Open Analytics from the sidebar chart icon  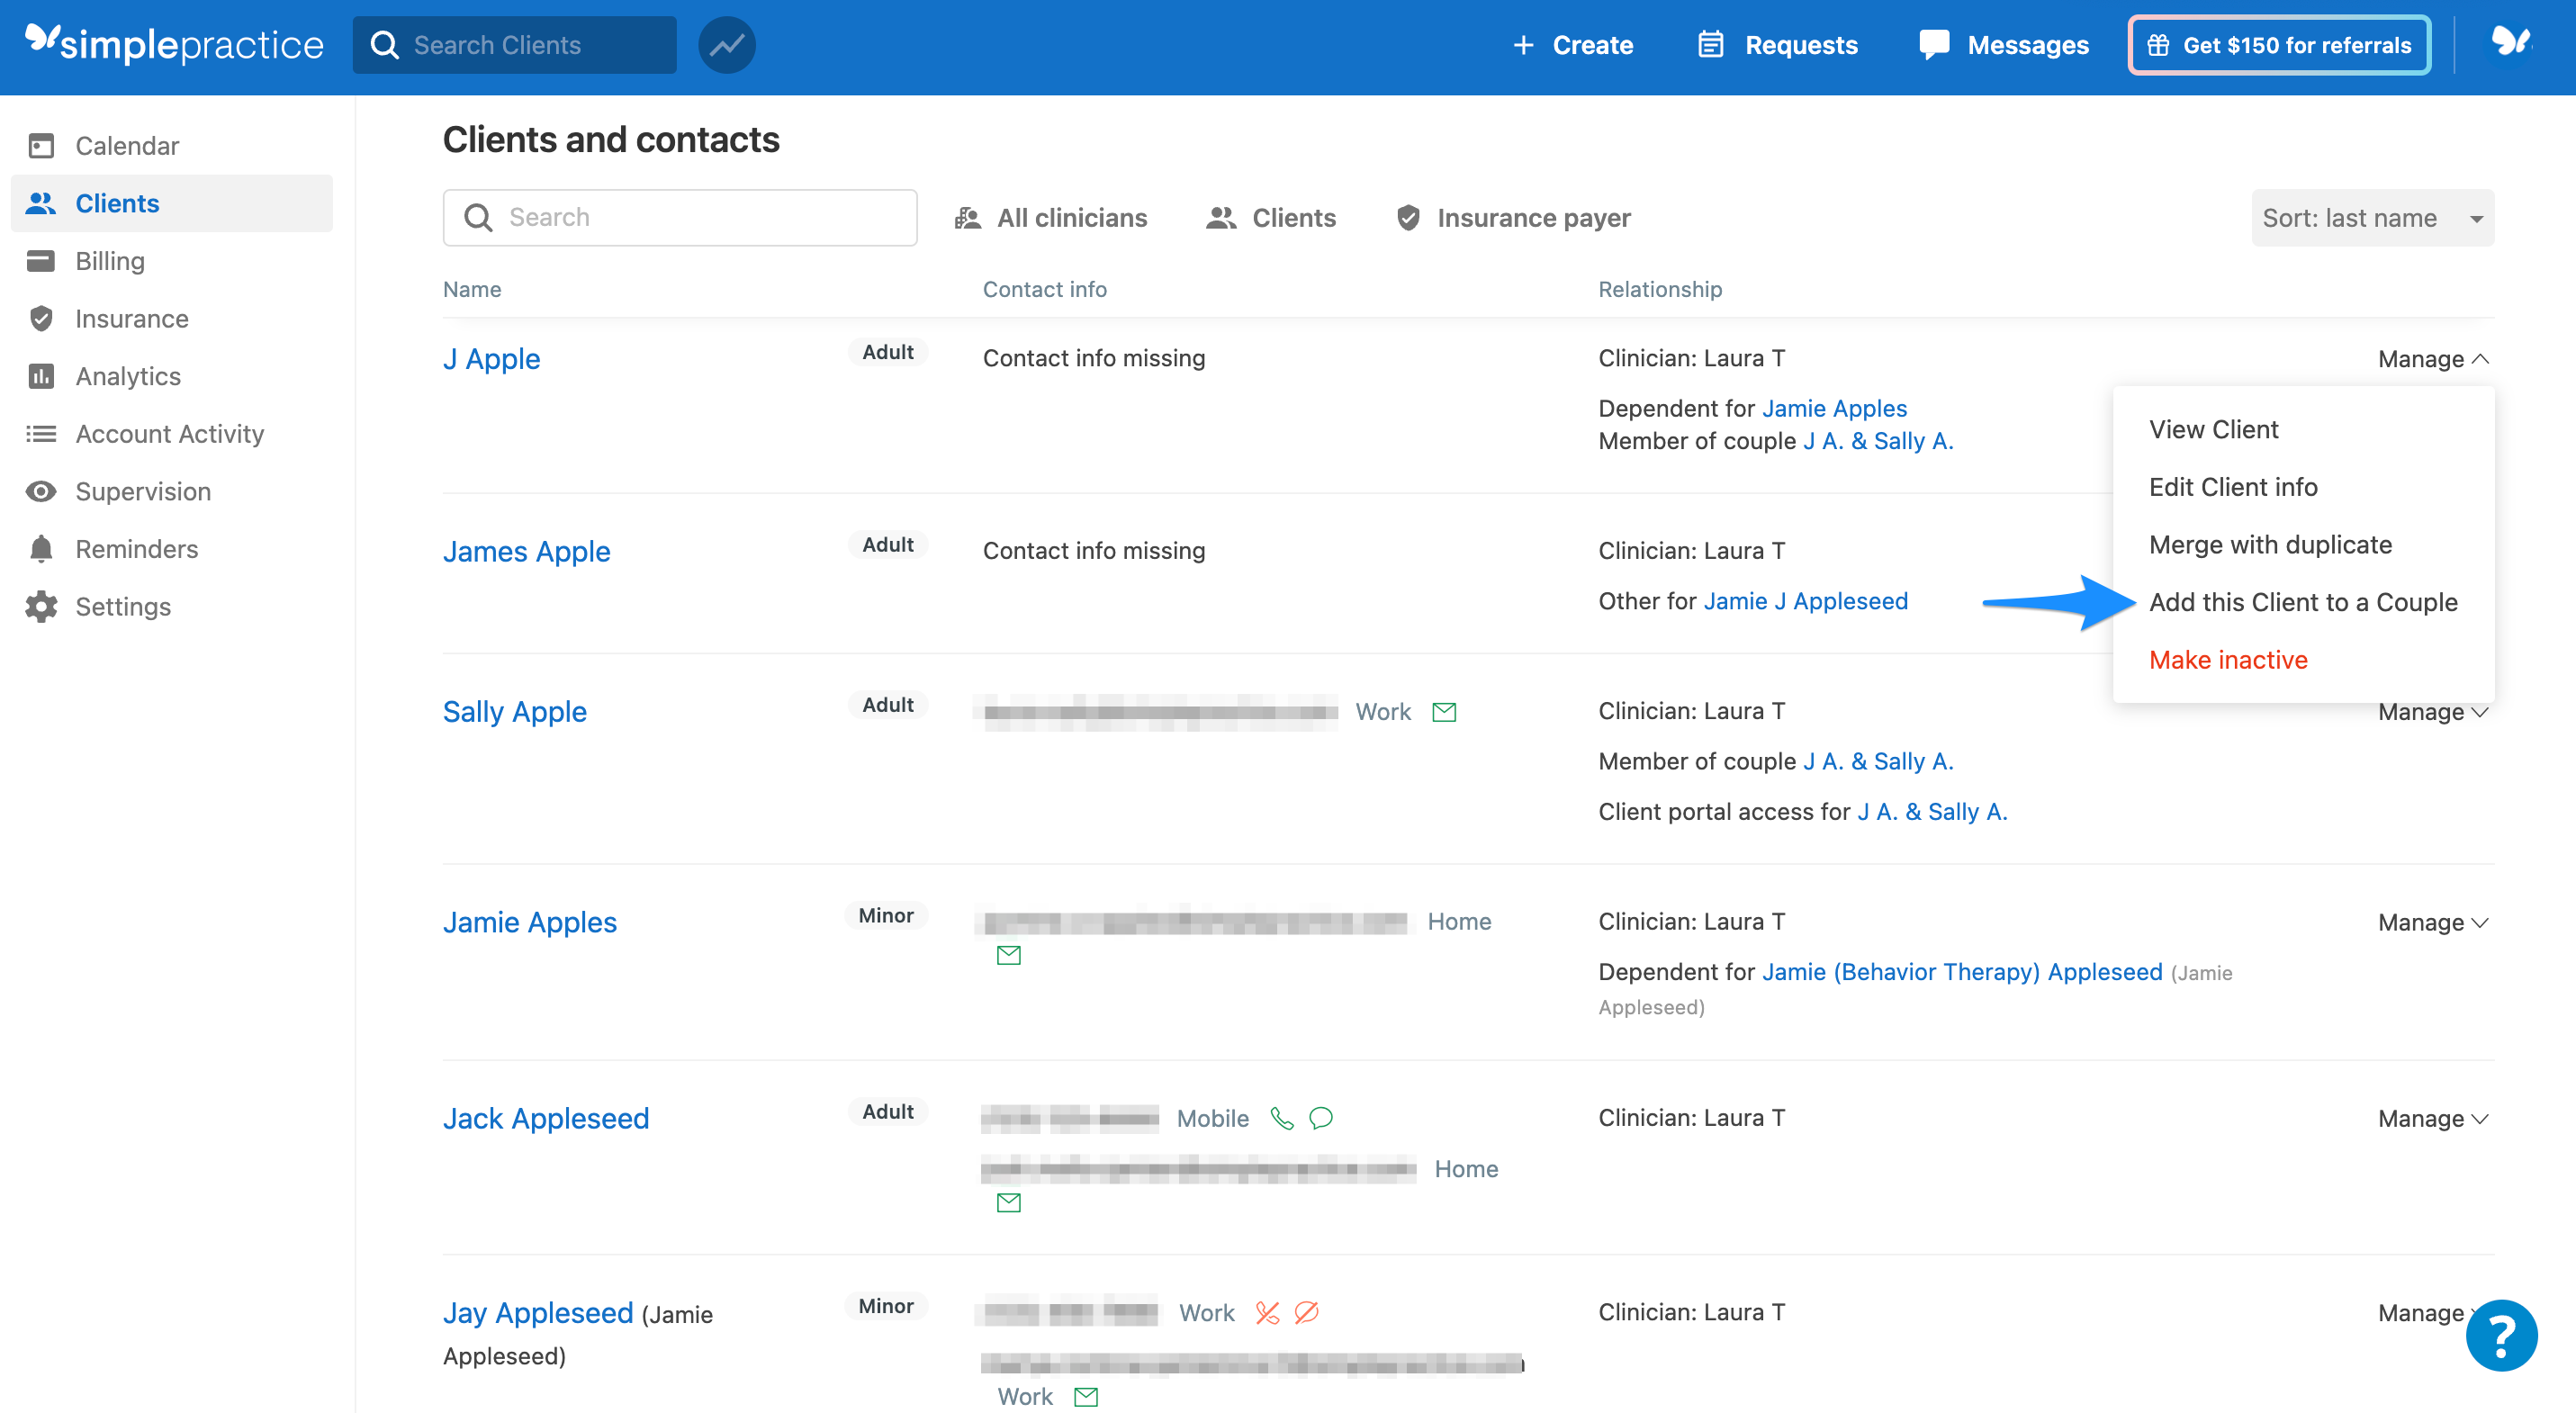(40, 376)
